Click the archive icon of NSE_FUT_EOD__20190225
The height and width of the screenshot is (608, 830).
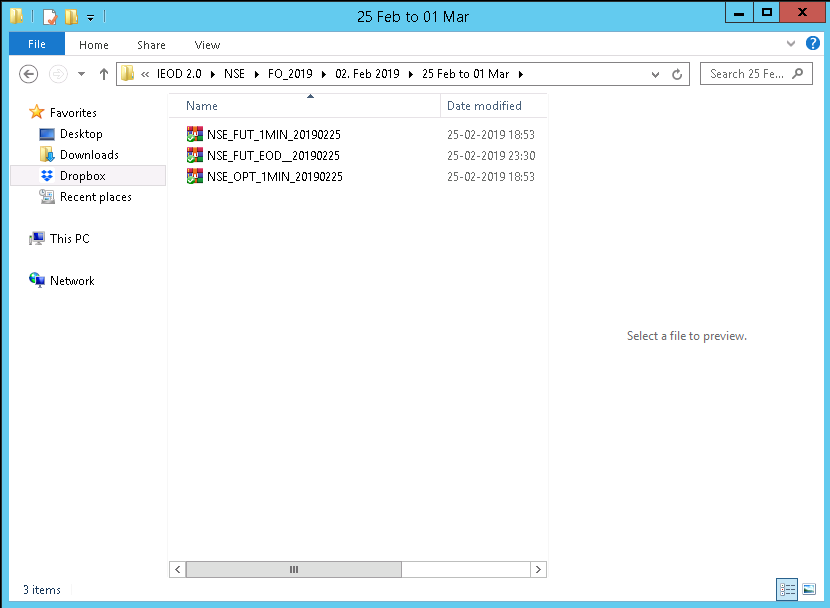[x=195, y=155]
